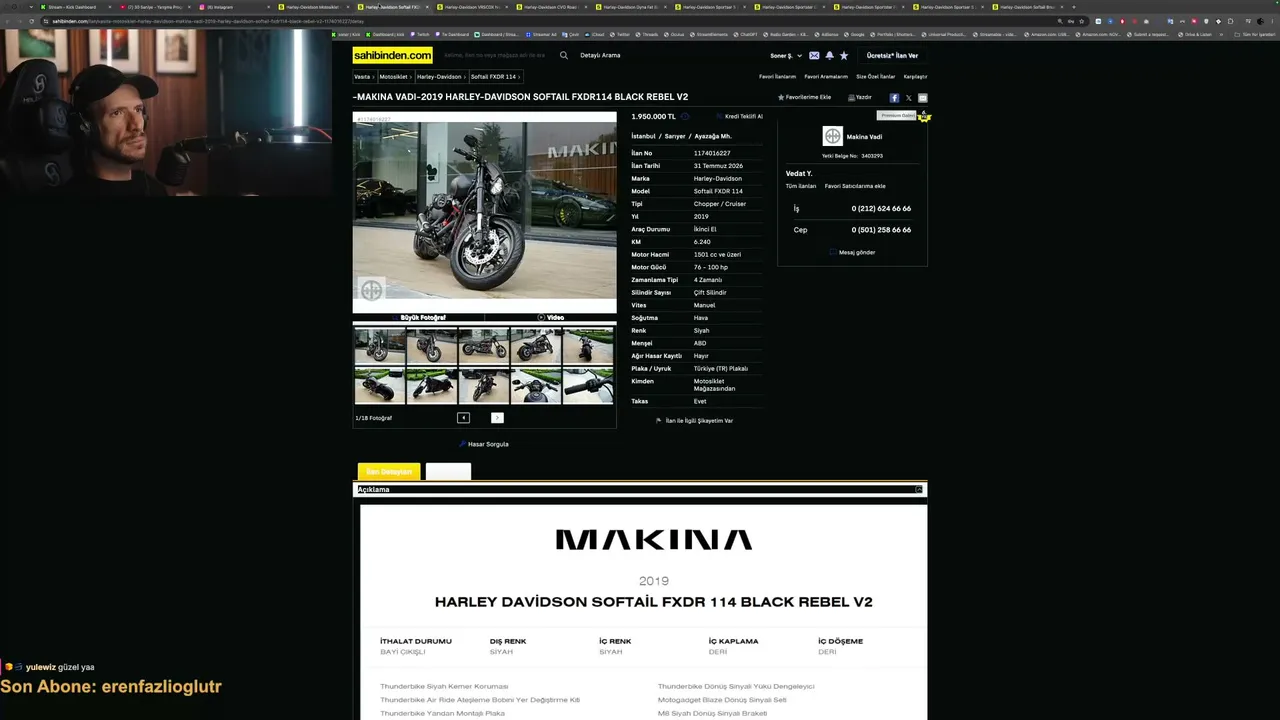The width and height of the screenshot is (1280, 720).
Task: Go to next photo page arrow
Action: pos(497,418)
